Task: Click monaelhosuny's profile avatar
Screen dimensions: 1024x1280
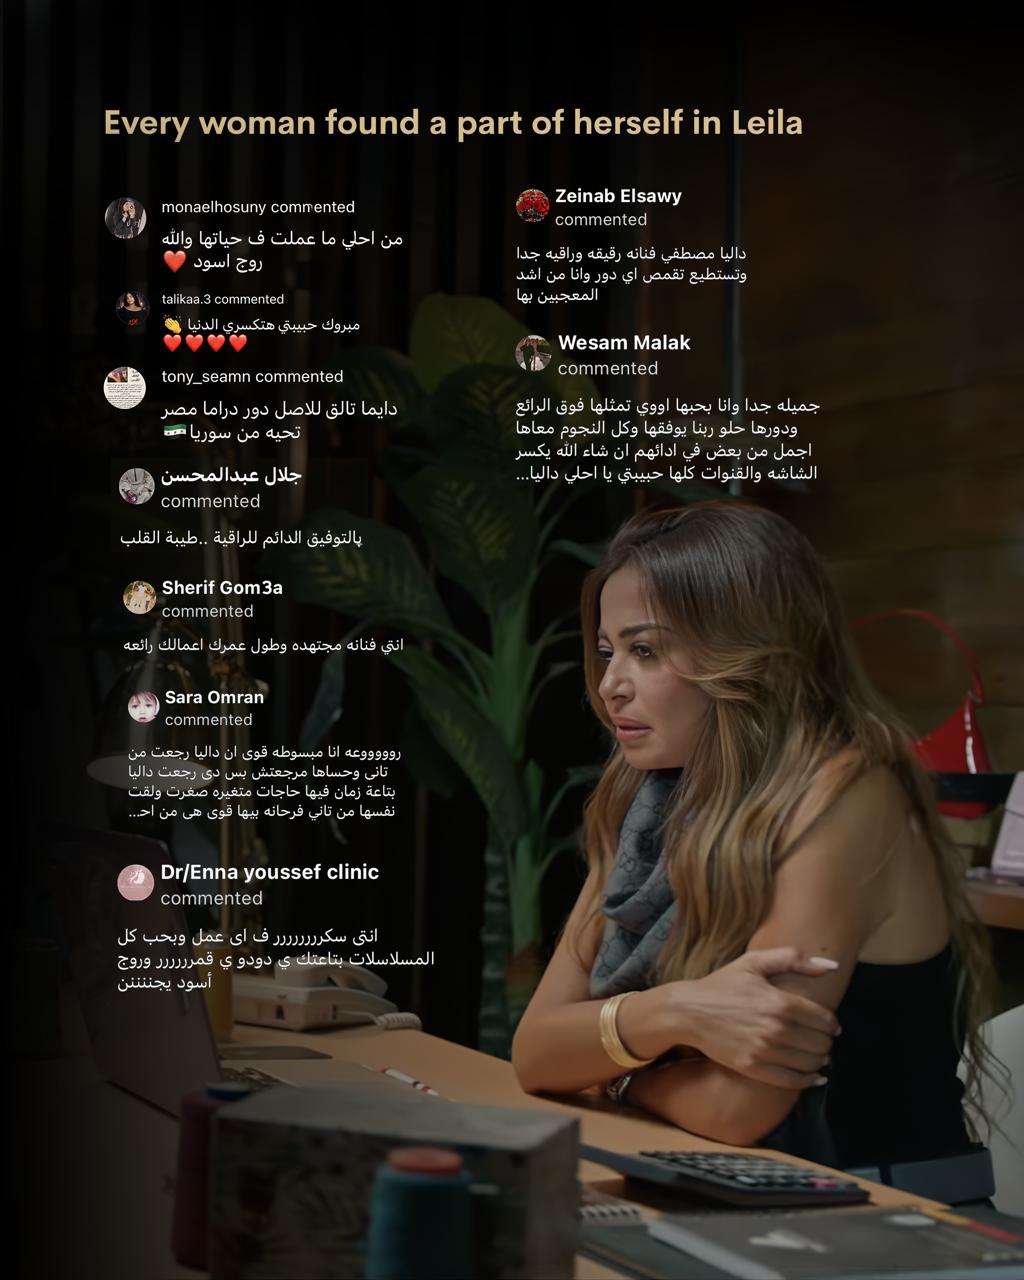Action: click(125, 218)
